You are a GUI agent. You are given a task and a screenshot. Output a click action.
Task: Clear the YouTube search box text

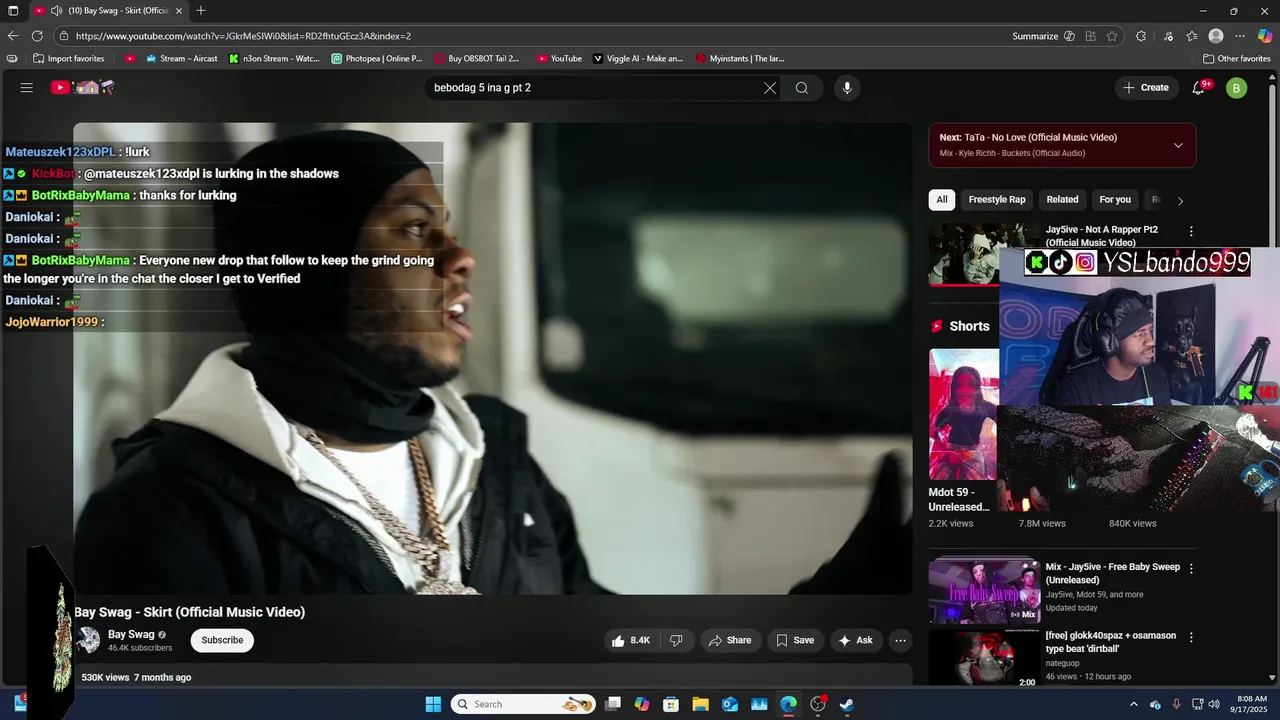point(769,88)
